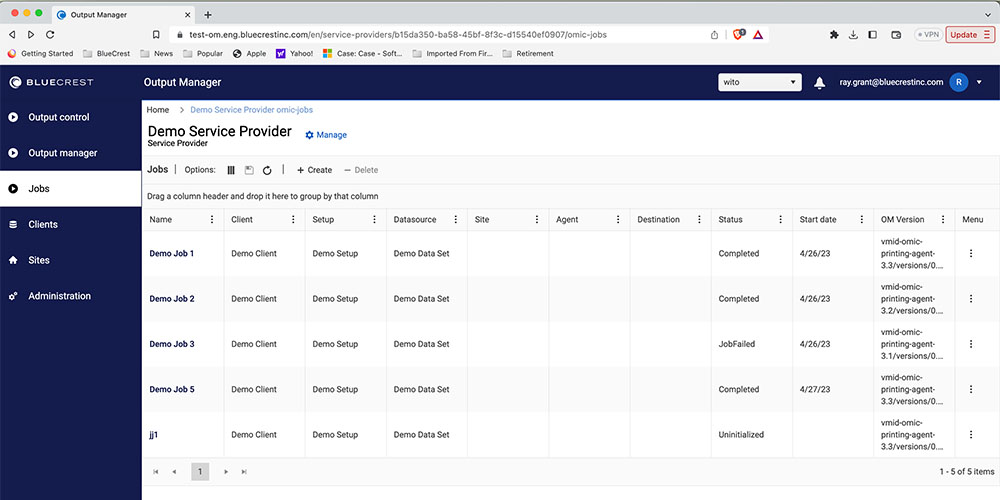
Task: Open the row menu for Demo Job 2
Action: point(971,298)
